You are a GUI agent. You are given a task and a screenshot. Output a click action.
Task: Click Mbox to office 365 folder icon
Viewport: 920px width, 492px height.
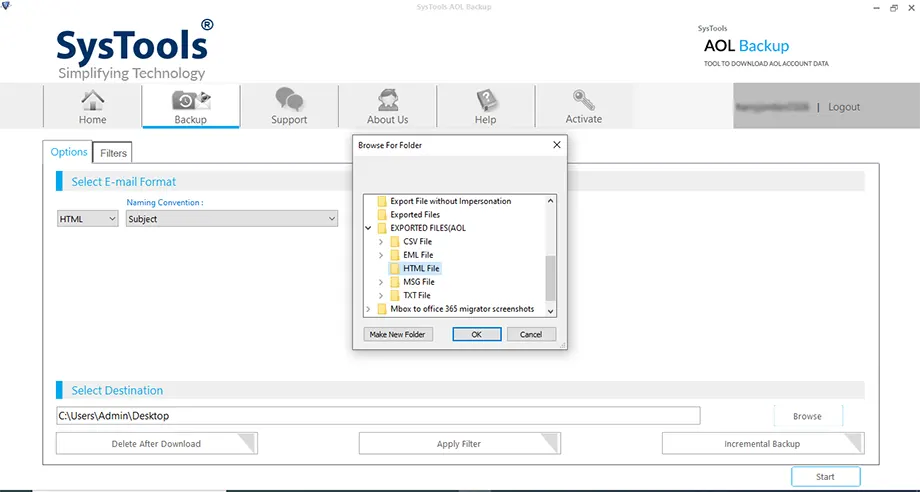pos(382,309)
